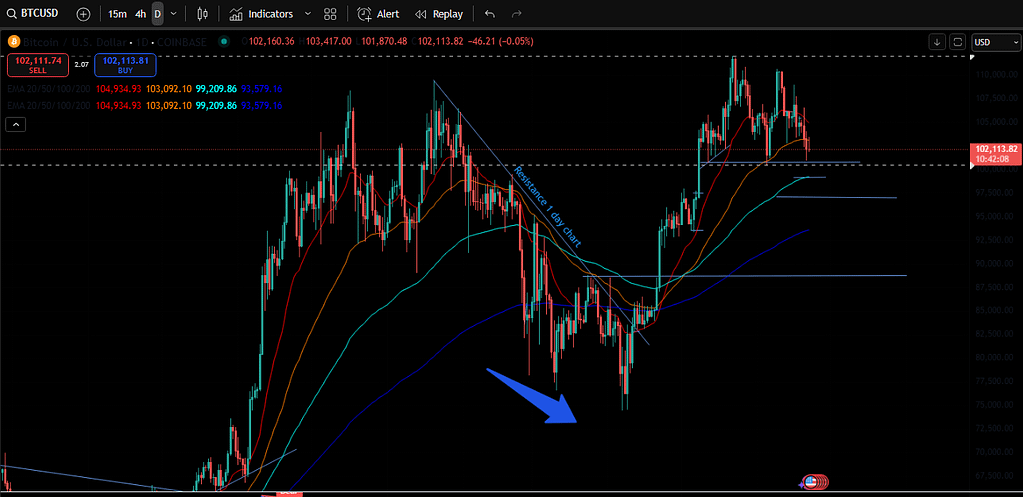Create a new Alert
1023x497 pixels.
pos(378,14)
